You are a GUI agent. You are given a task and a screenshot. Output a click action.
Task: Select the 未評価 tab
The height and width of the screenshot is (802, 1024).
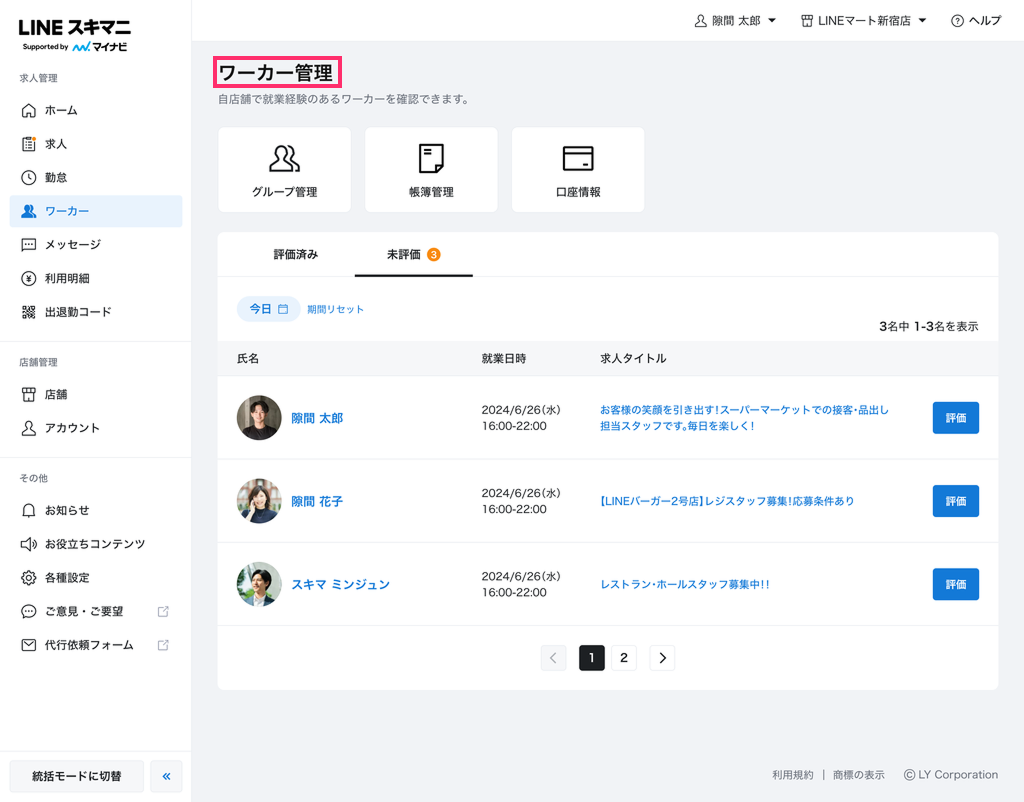tap(413, 255)
